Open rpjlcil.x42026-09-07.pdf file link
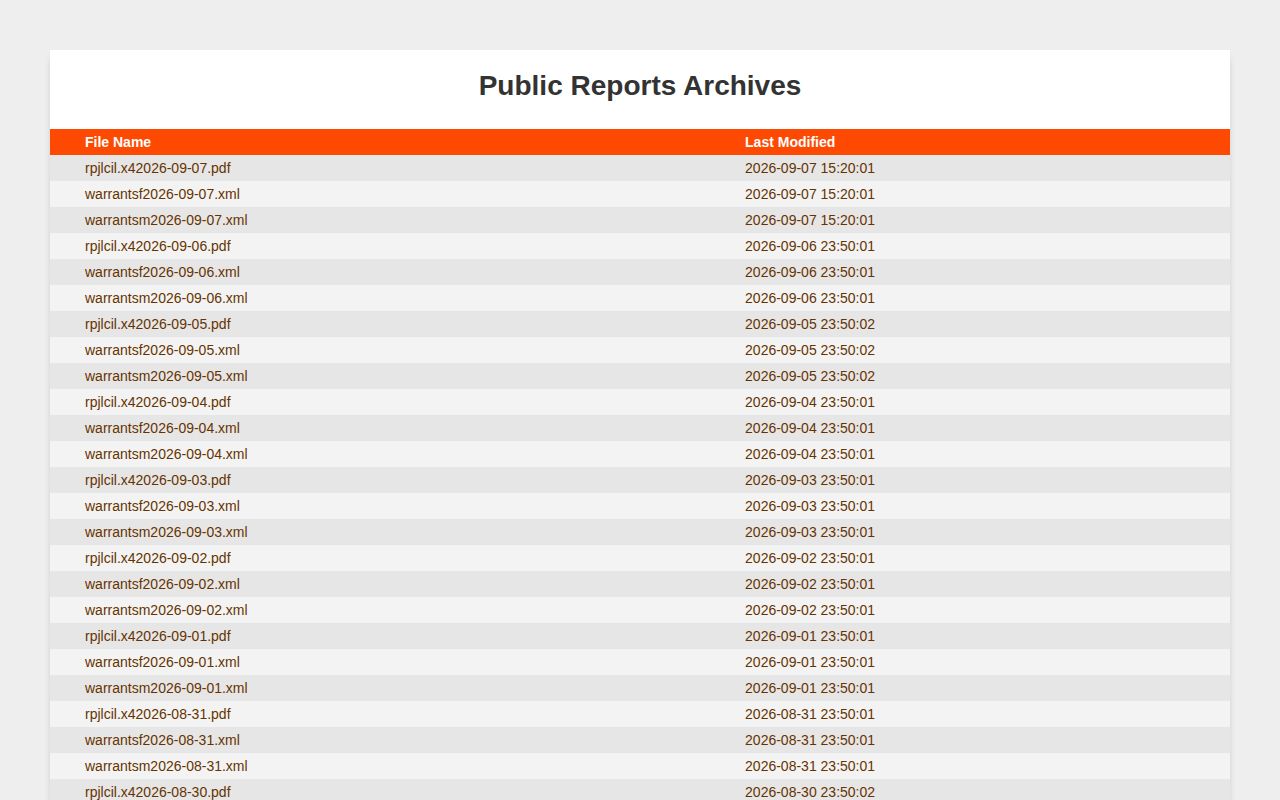 point(158,168)
